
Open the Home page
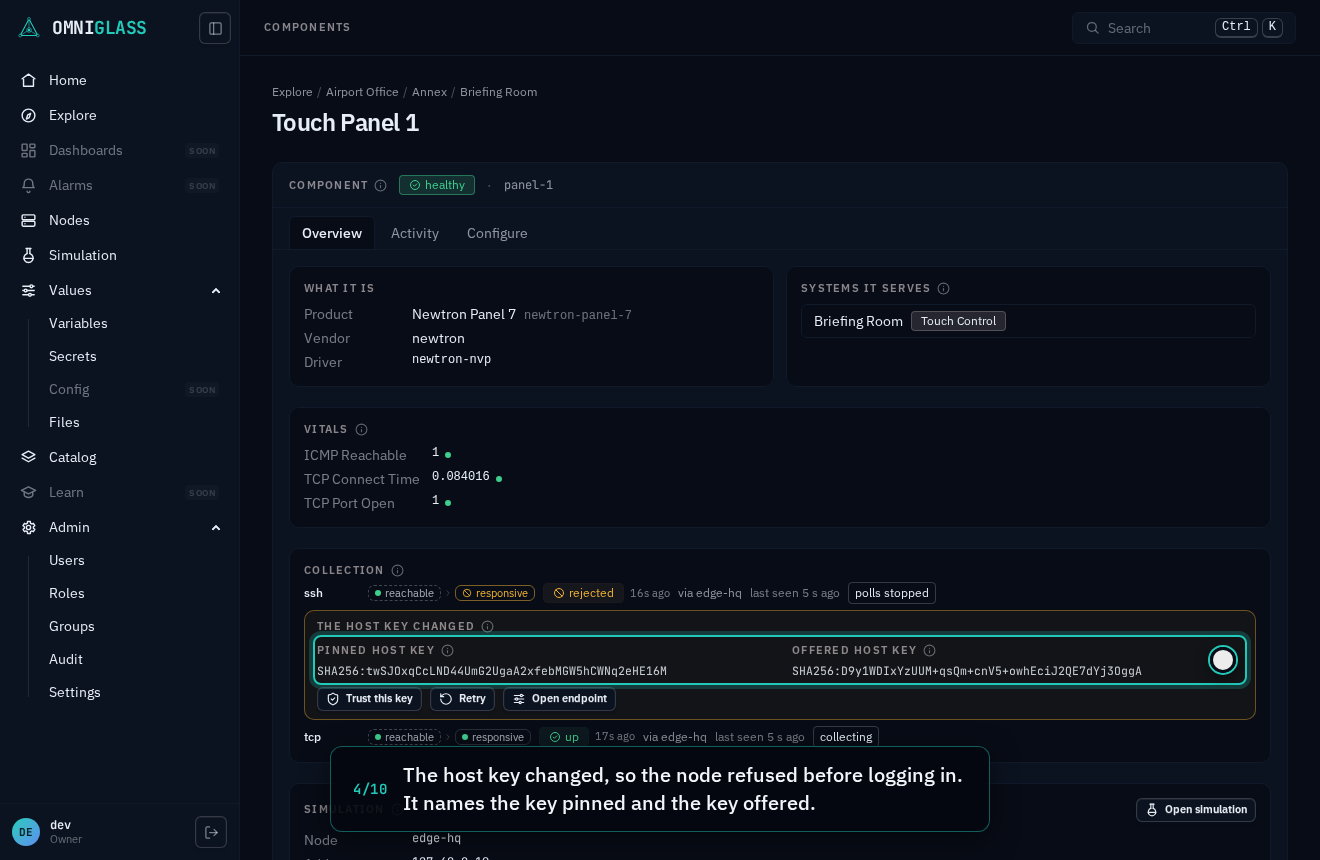(x=120, y=80)
